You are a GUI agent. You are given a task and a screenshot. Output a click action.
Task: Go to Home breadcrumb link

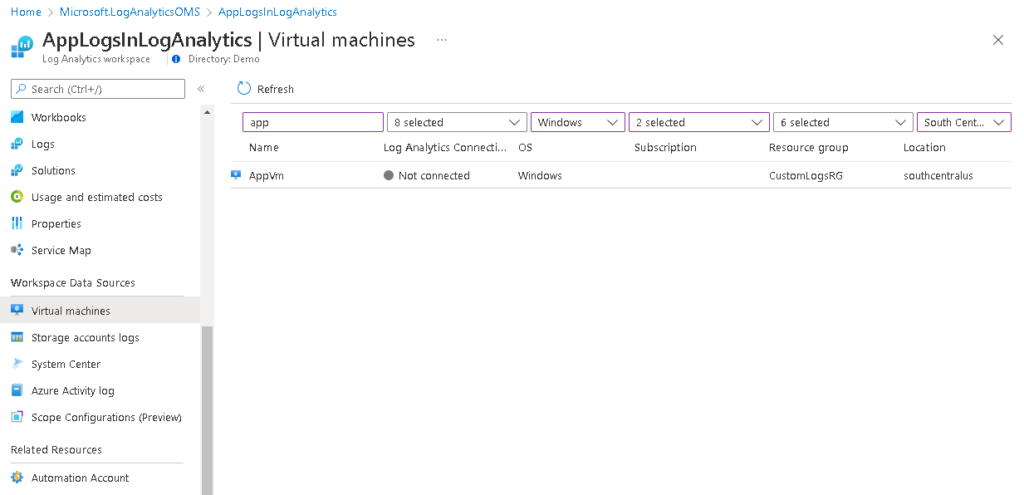(25, 12)
